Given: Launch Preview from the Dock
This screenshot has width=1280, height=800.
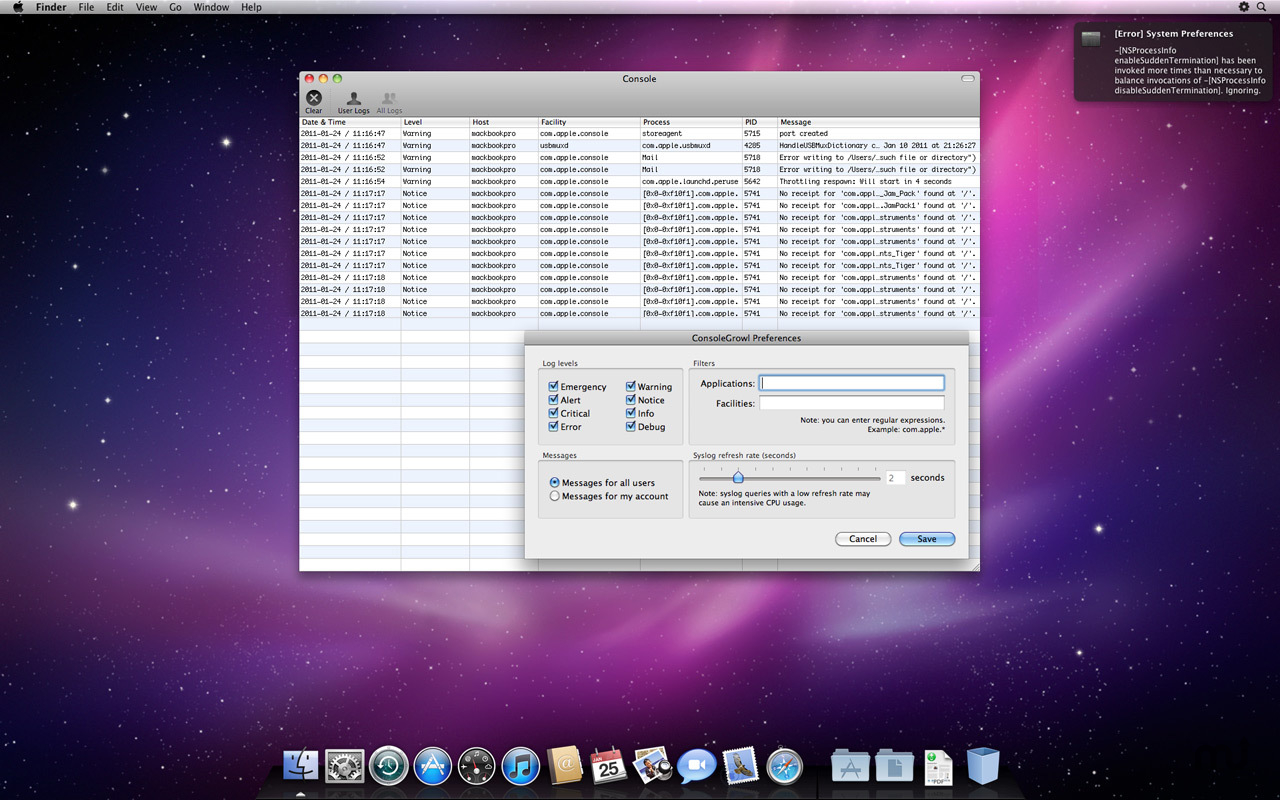Looking at the screenshot, I should tap(652, 765).
